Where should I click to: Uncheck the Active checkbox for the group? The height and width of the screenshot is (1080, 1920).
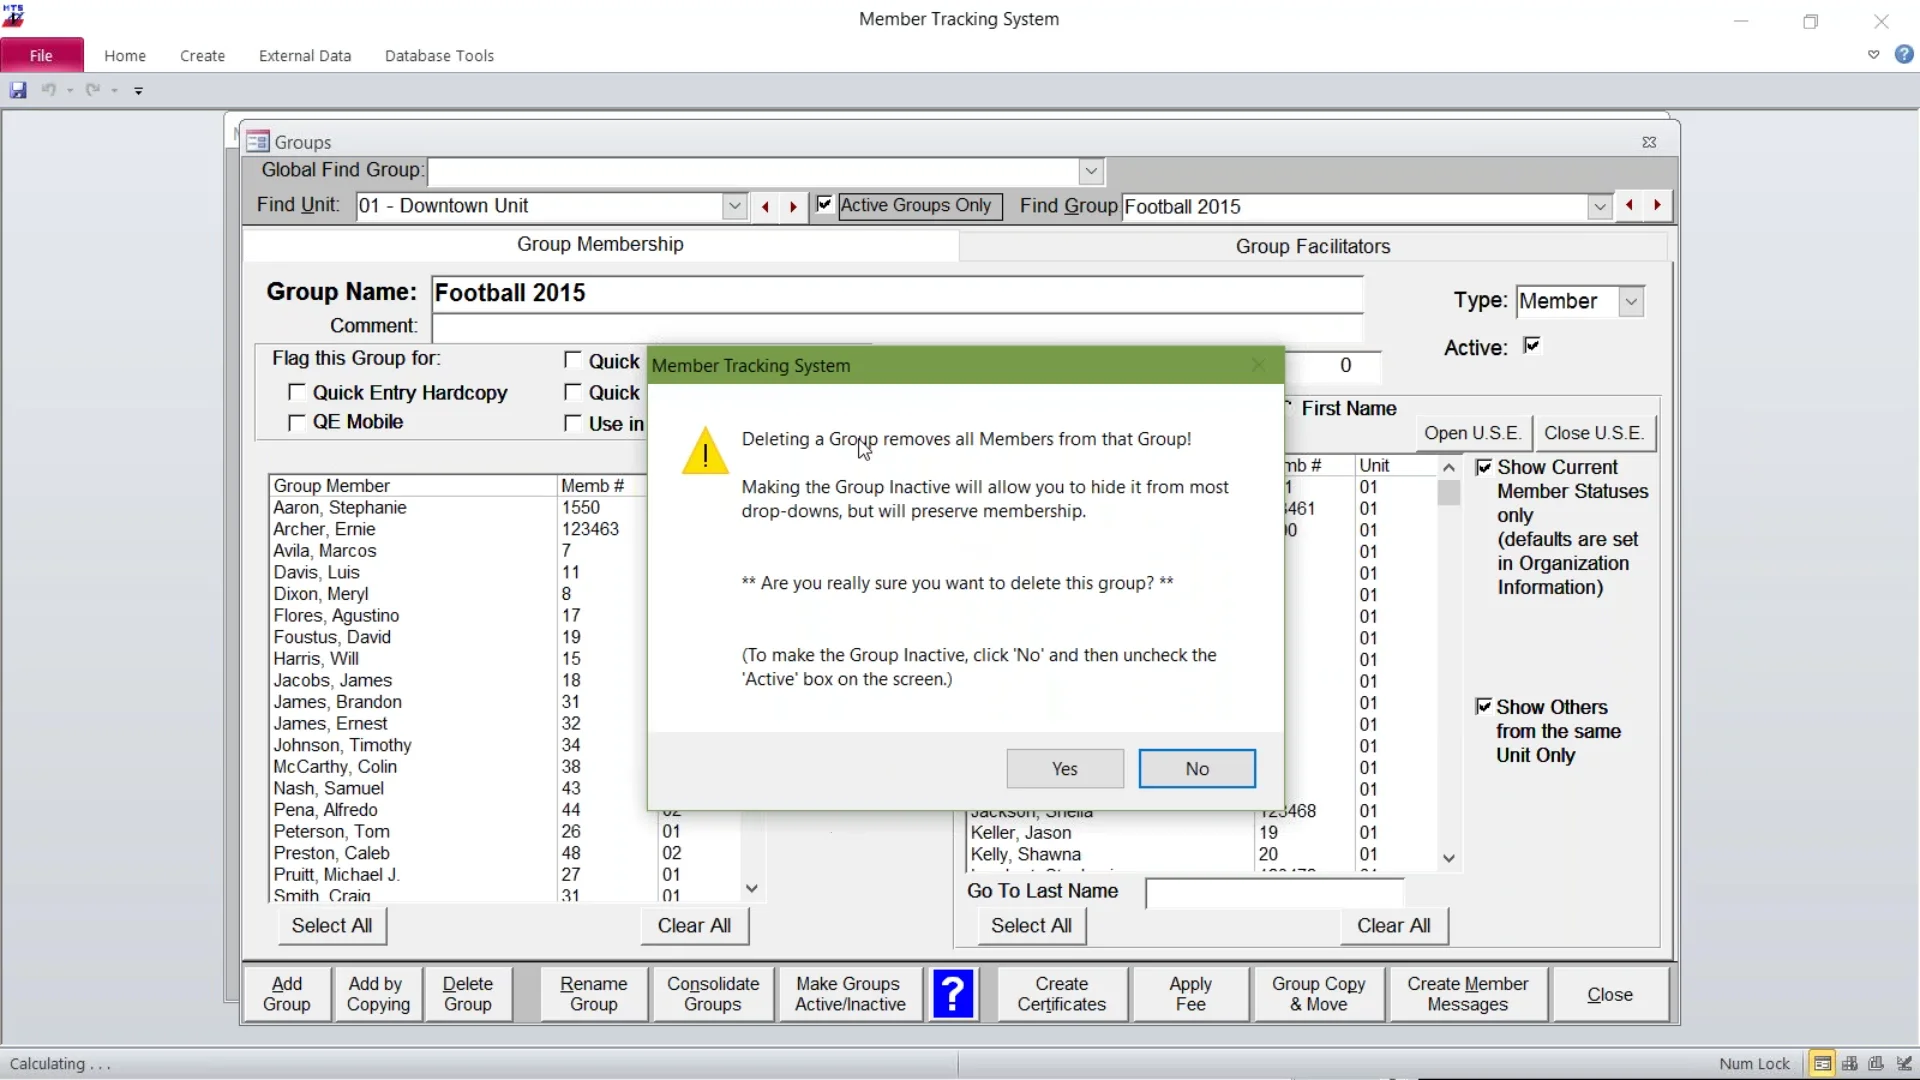(1532, 346)
